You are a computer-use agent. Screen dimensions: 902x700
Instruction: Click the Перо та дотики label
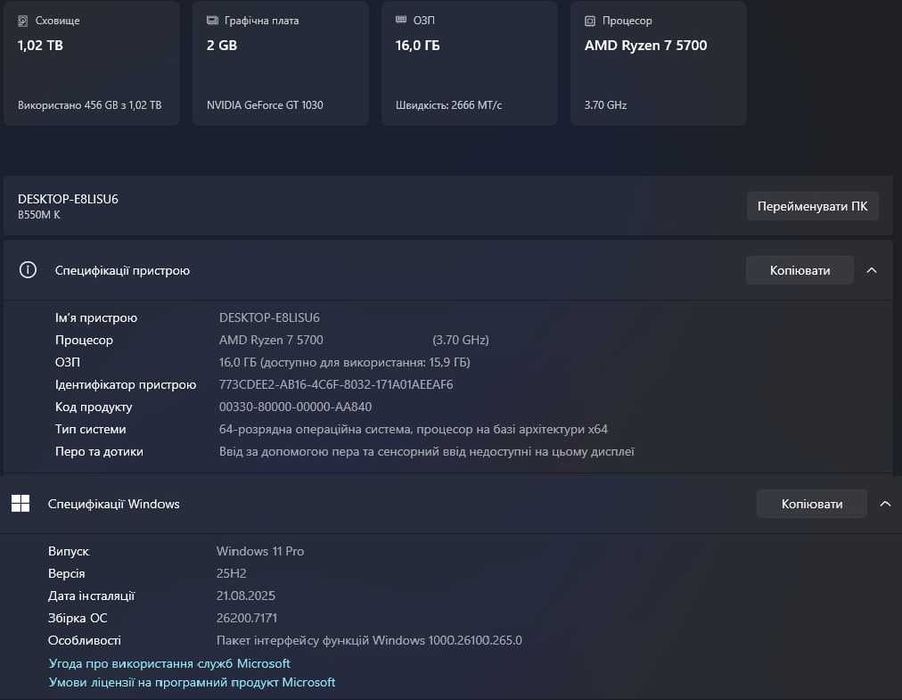click(99, 452)
